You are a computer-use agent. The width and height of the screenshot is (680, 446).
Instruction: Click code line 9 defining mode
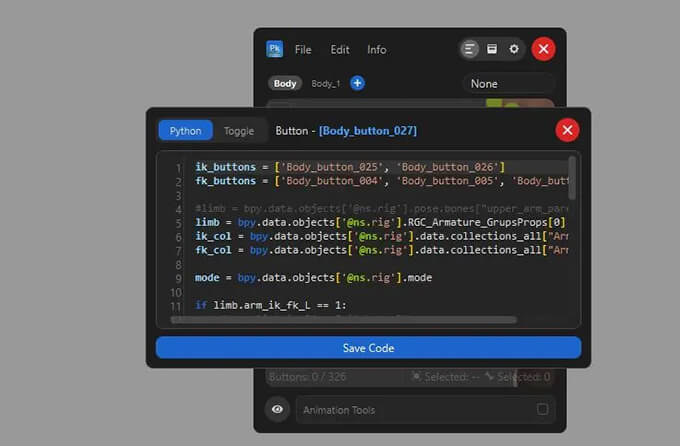click(x=313, y=278)
